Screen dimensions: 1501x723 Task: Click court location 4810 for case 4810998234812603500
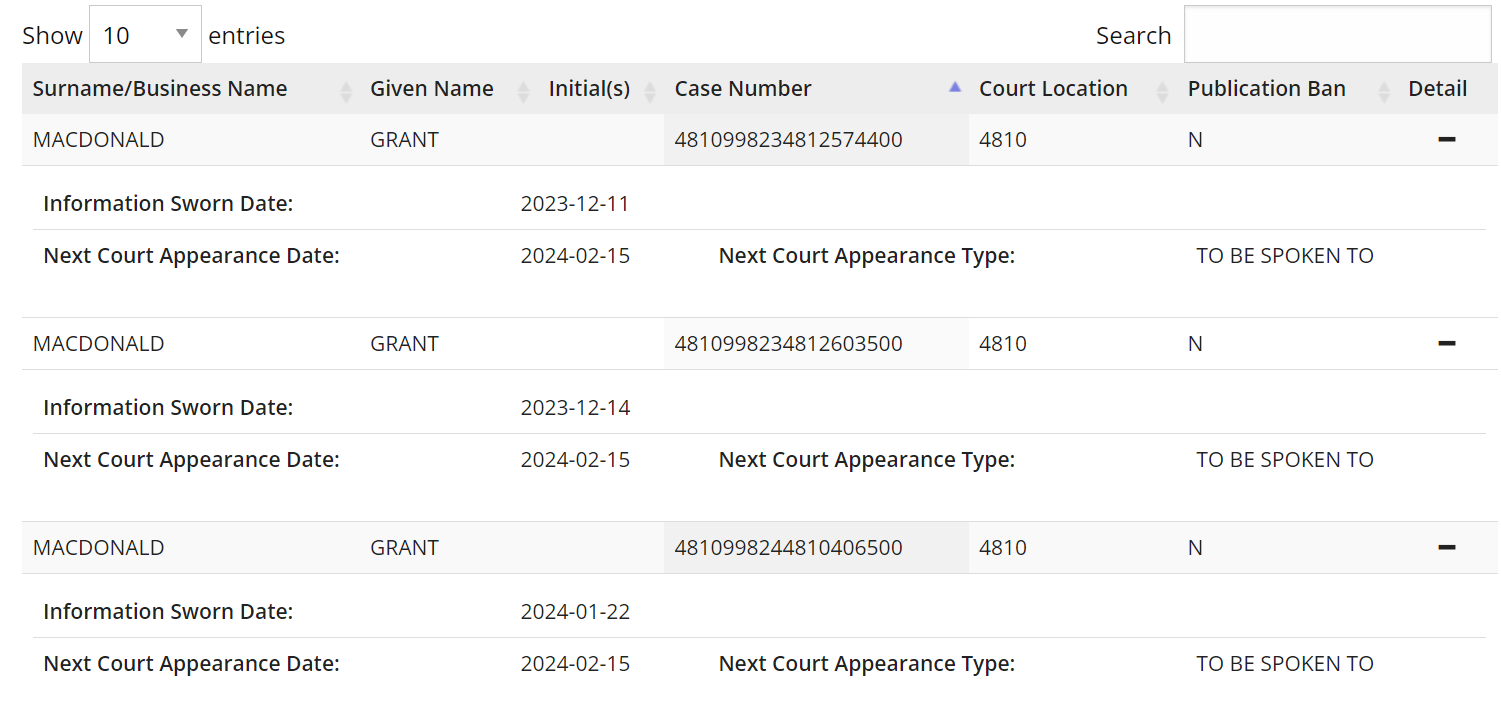(1003, 344)
